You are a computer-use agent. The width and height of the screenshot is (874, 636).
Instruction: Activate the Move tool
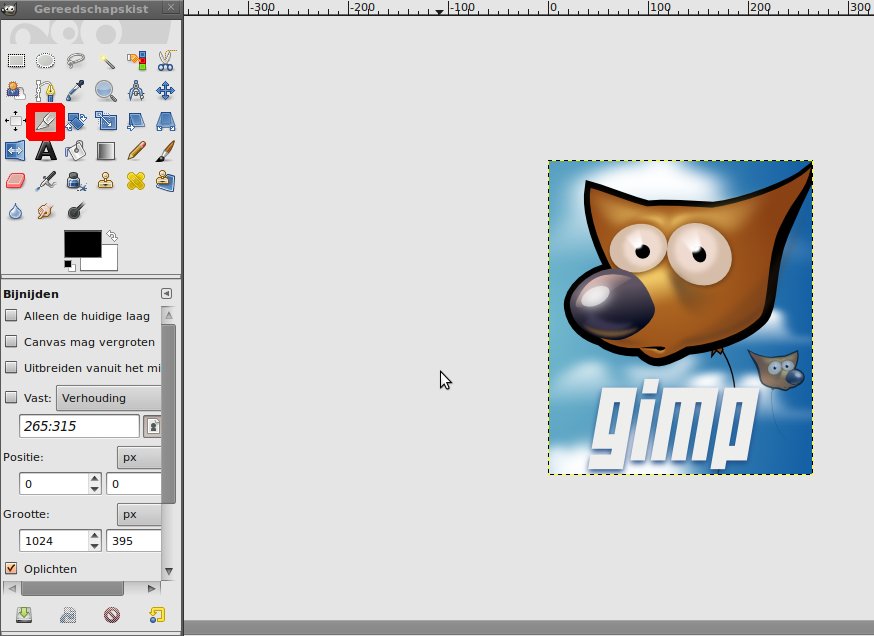click(166, 90)
